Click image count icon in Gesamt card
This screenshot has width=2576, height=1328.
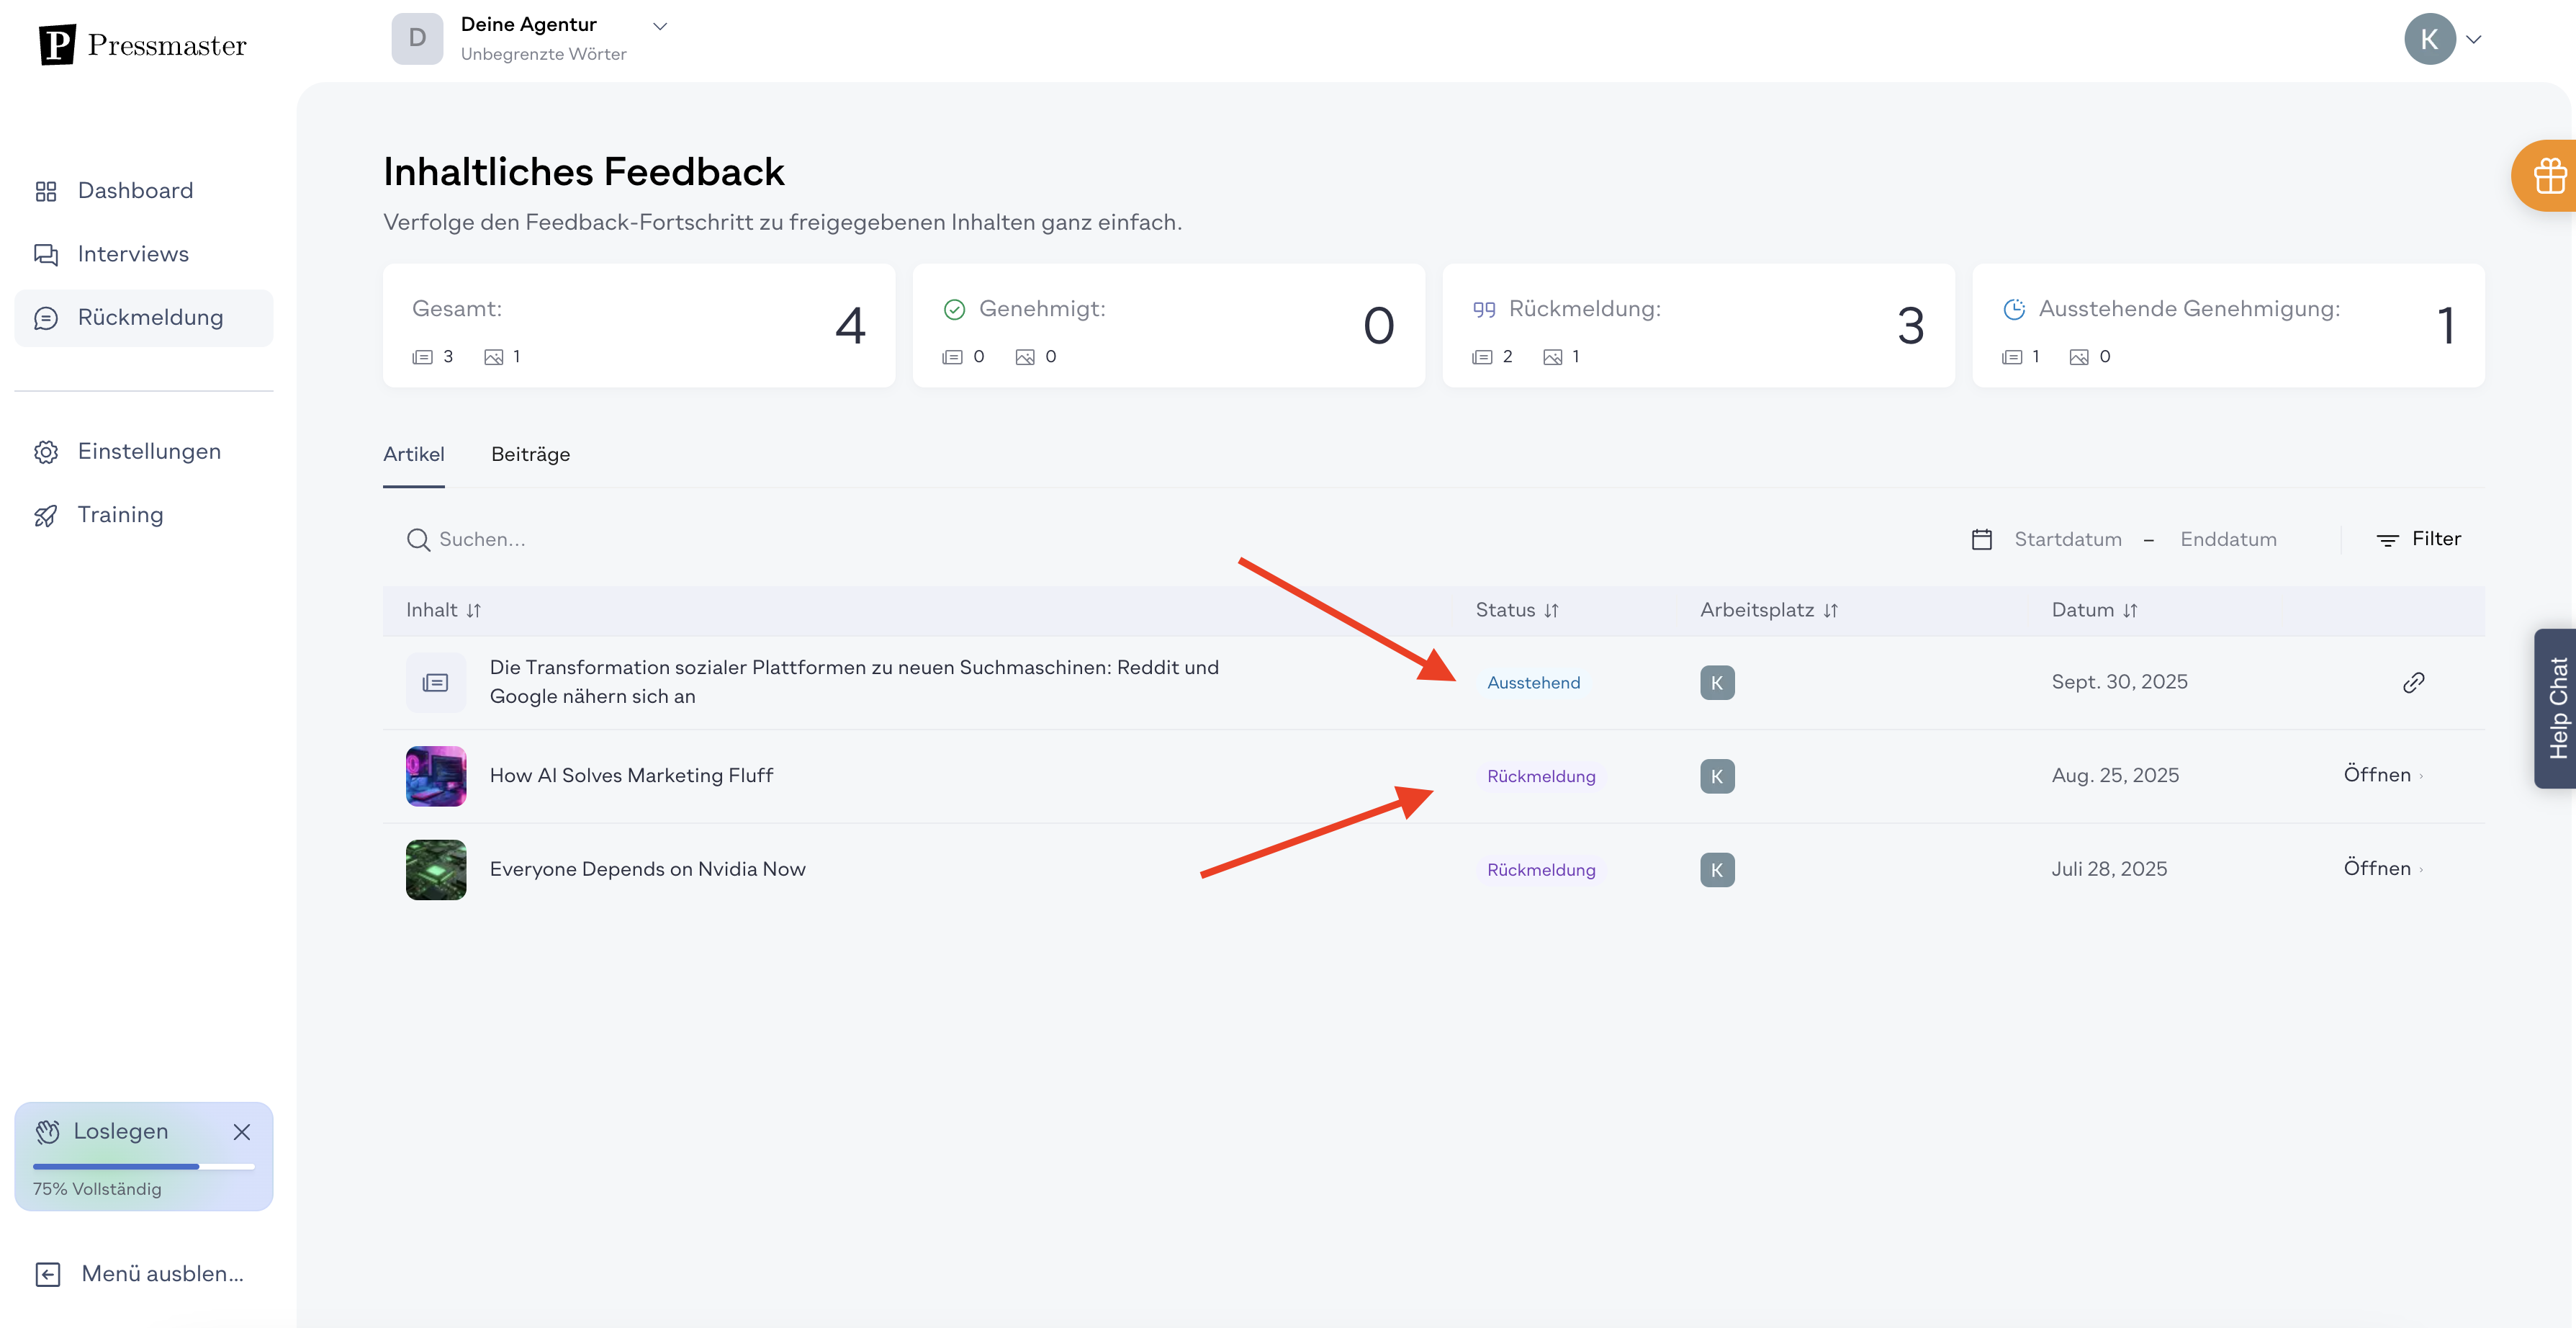[x=494, y=357]
